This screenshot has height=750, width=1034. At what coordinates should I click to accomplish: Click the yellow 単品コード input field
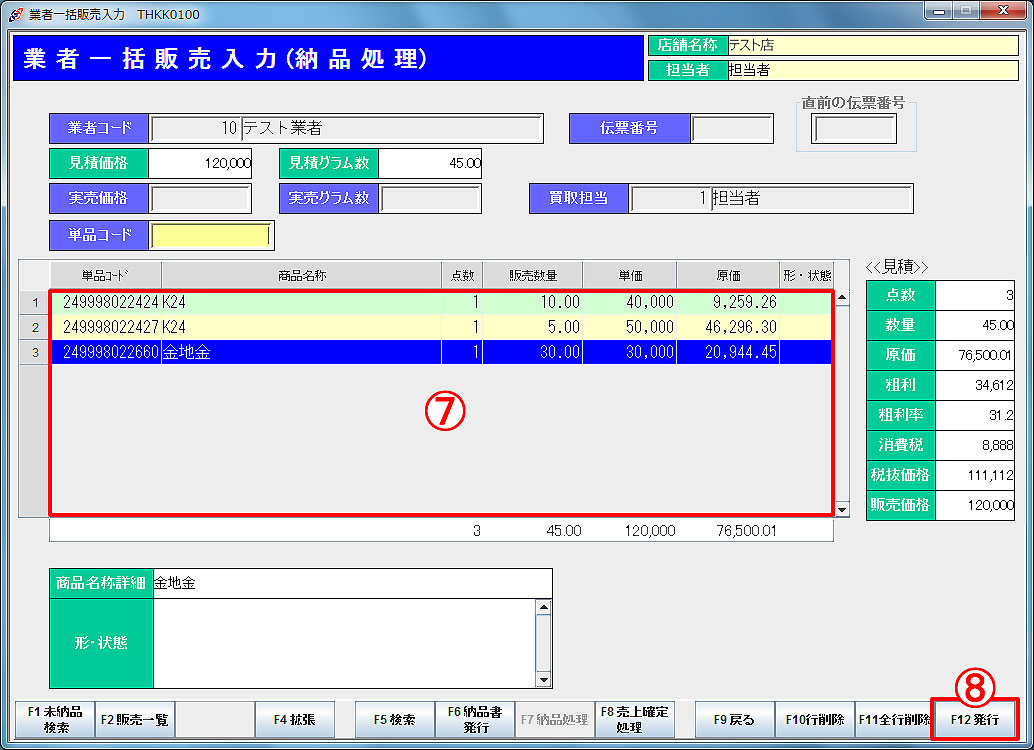tap(210, 235)
